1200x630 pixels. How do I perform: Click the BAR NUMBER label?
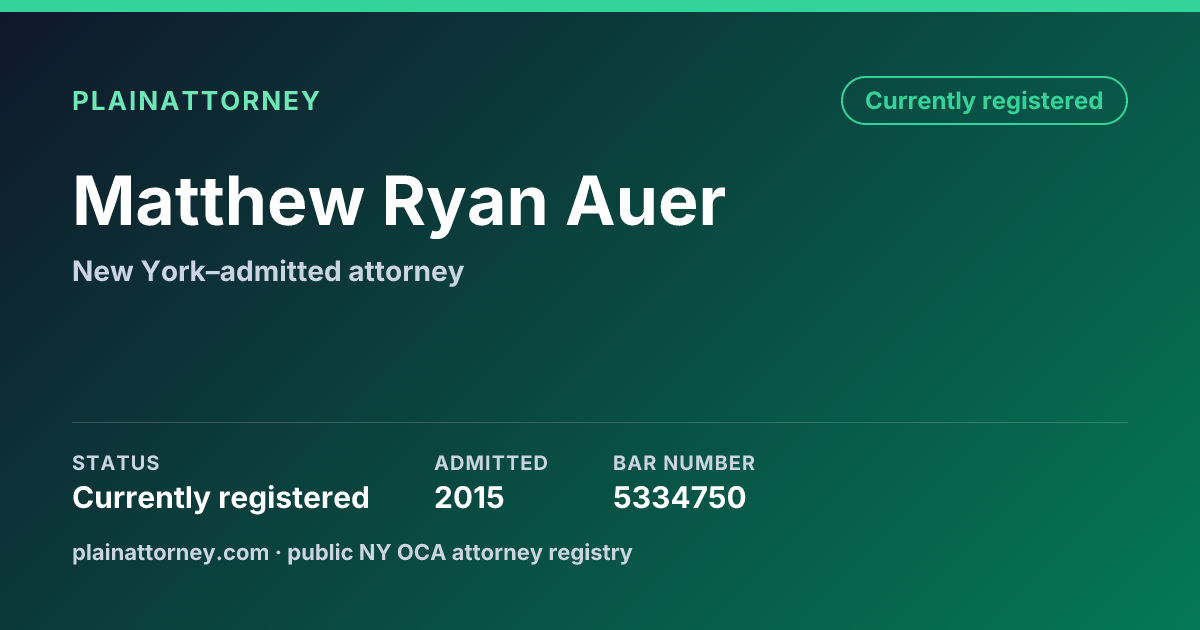click(x=684, y=463)
